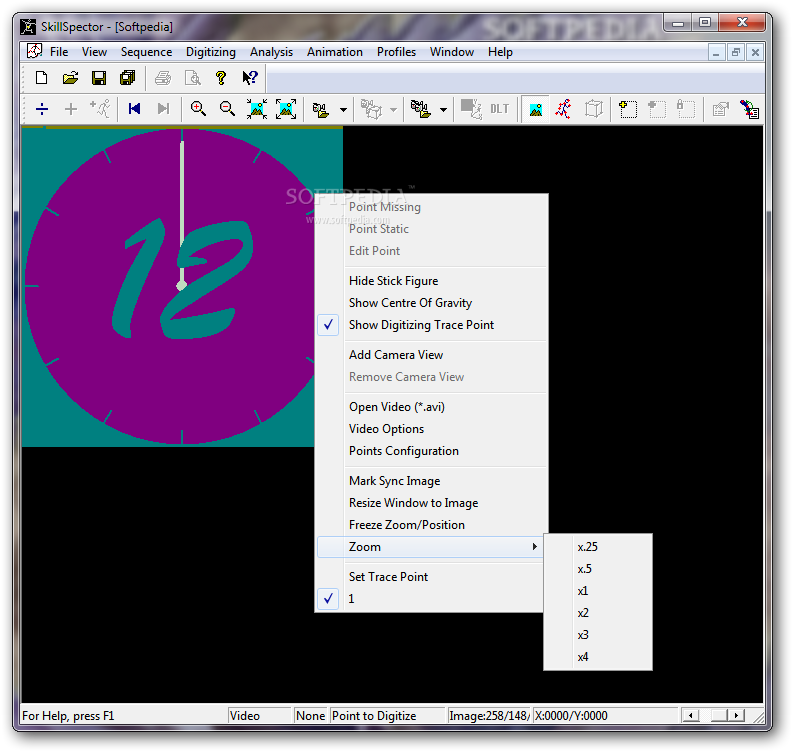
Task: Open the File menu
Action: (59, 52)
